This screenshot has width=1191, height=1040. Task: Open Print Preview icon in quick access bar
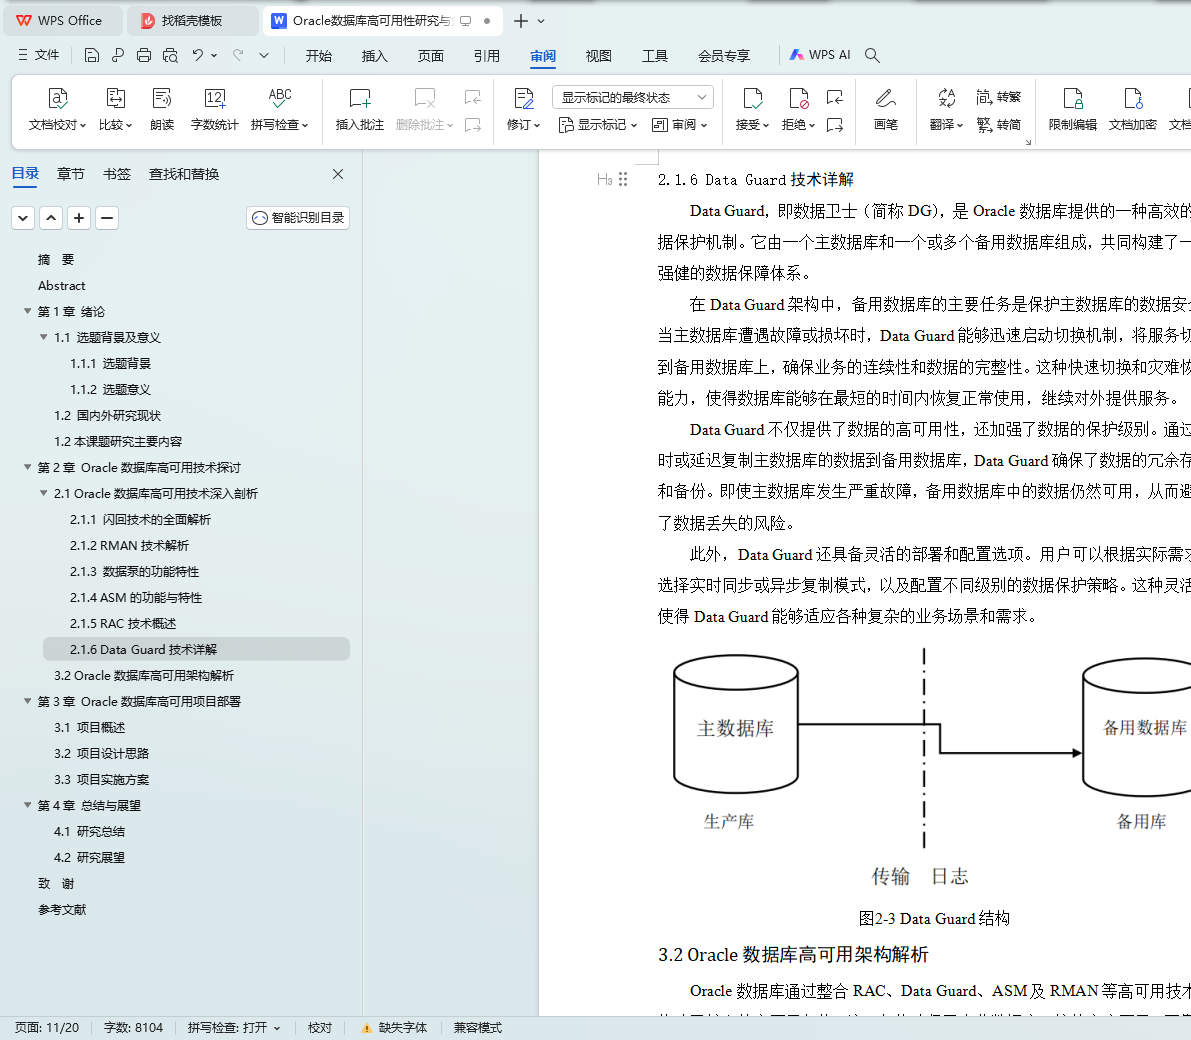coord(170,55)
